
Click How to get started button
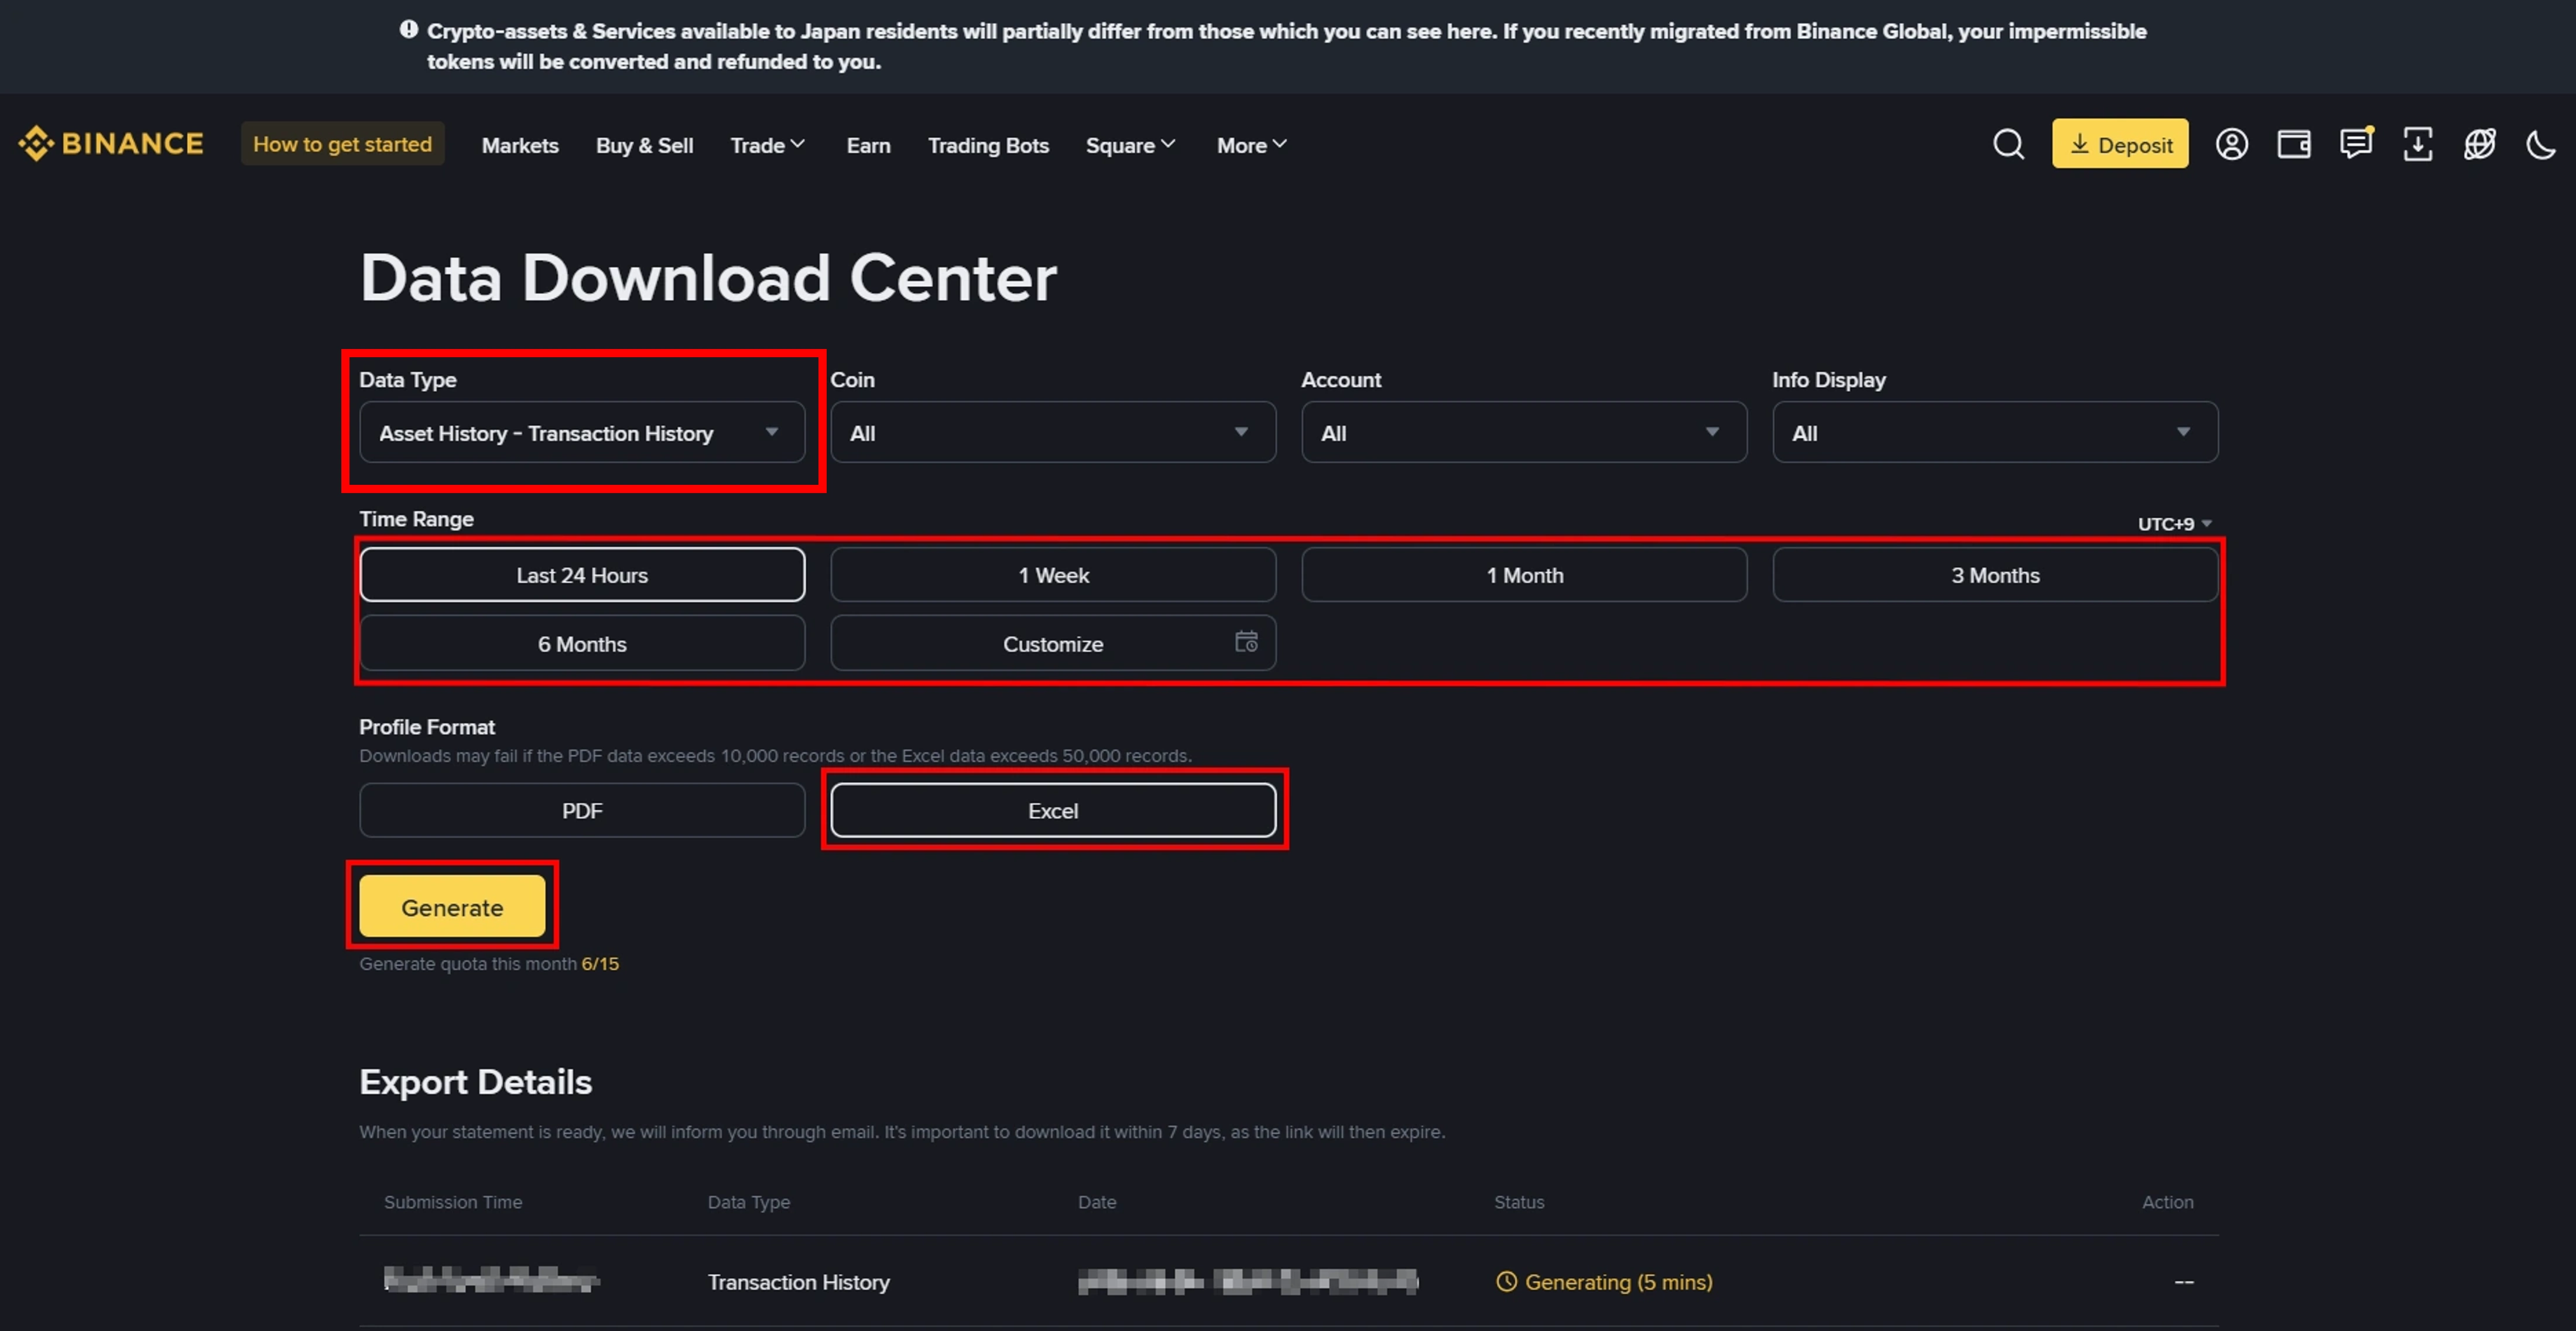[x=342, y=144]
